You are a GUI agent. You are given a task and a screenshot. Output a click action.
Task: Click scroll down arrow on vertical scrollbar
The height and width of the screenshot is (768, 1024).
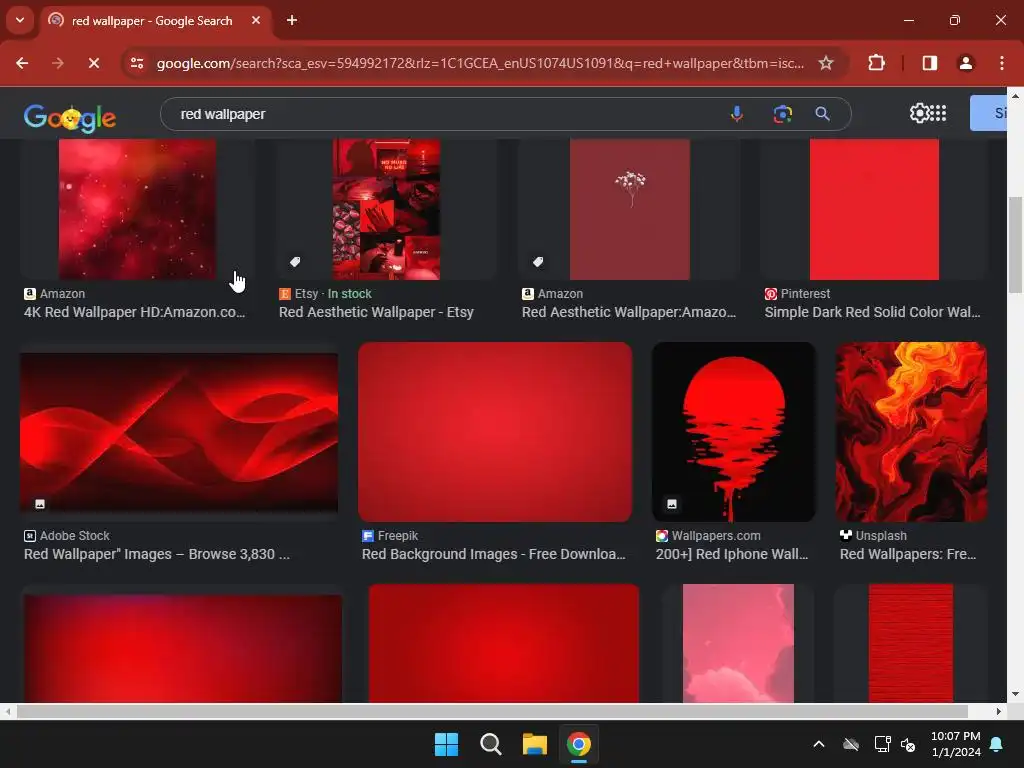(1015, 694)
